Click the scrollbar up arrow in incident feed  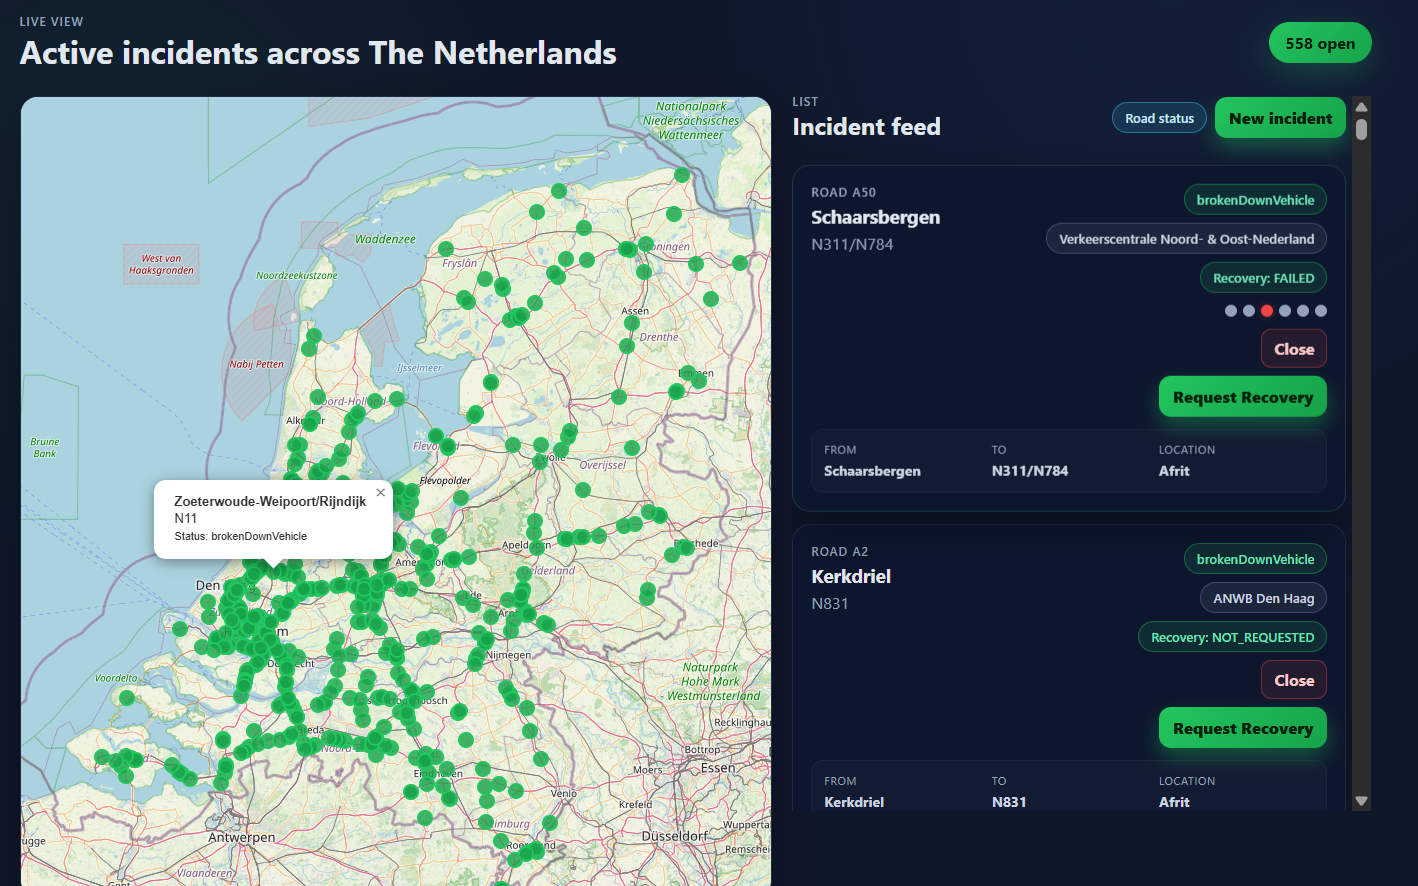point(1361,107)
